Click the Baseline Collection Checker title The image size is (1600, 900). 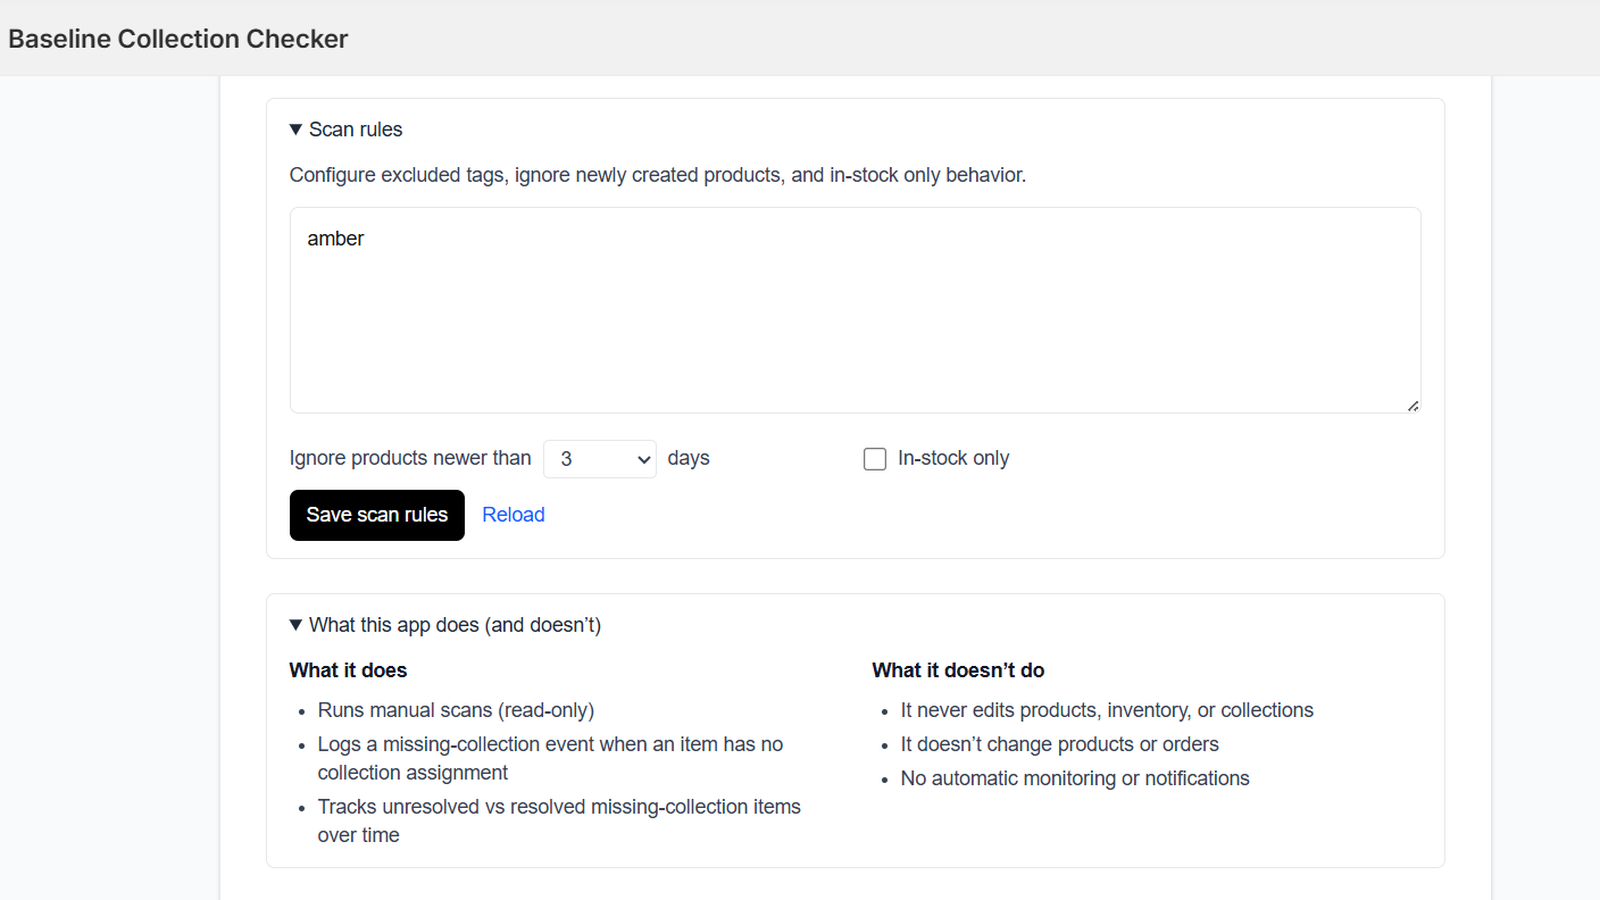(178, 39)
